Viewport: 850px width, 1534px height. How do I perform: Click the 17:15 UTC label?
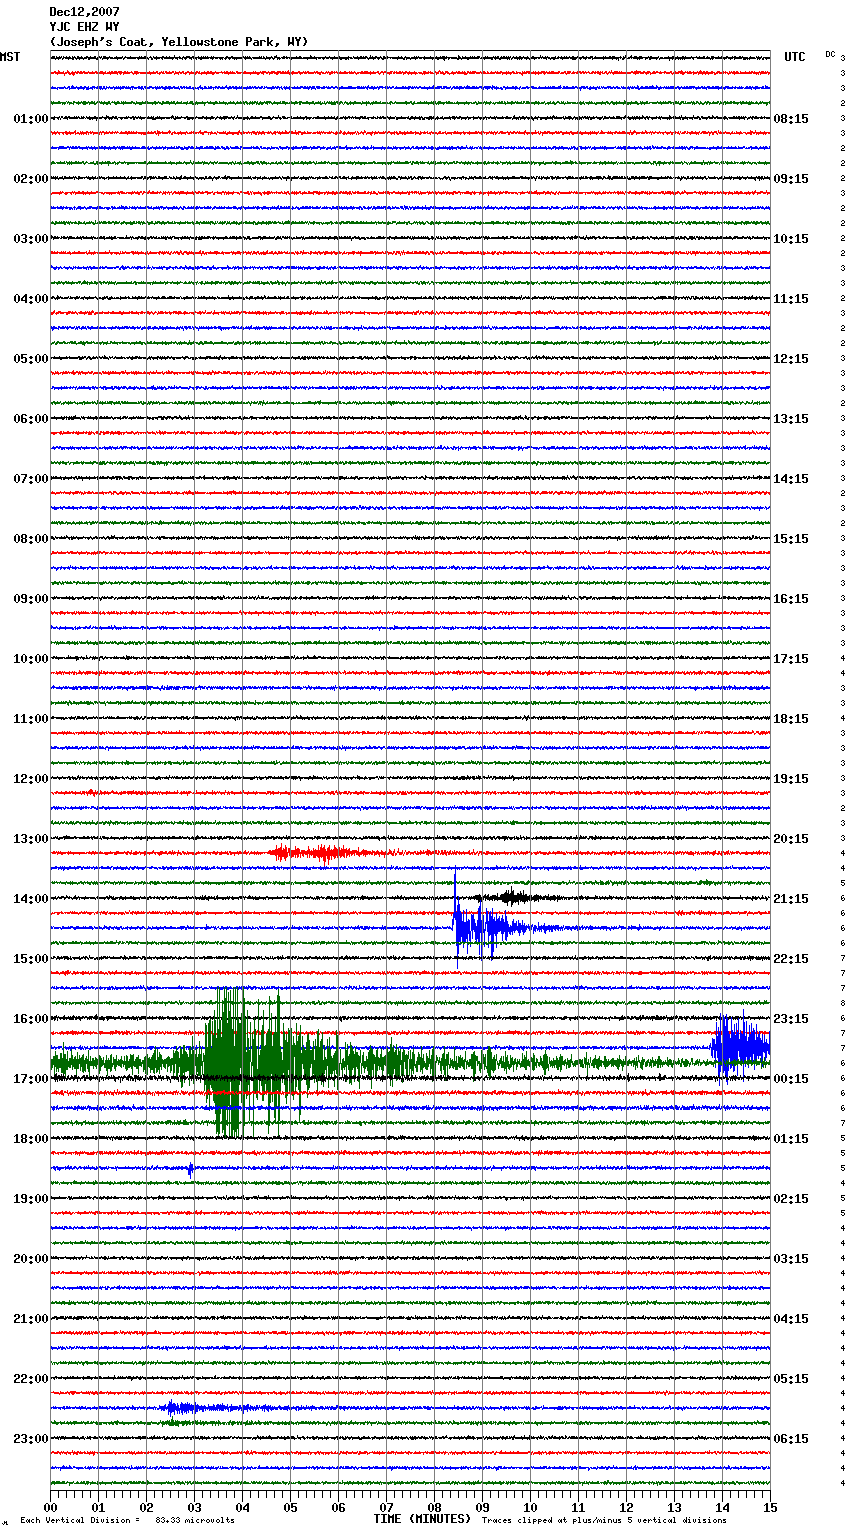tap(791, 659)
